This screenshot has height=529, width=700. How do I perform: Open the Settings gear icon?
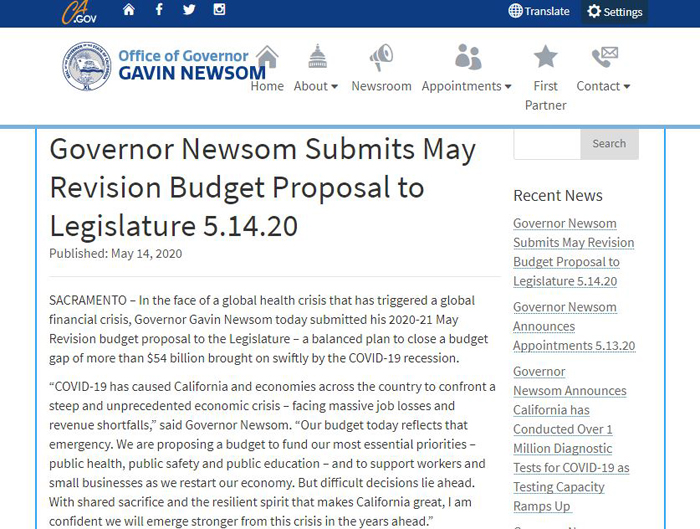(x=594, y=11)
